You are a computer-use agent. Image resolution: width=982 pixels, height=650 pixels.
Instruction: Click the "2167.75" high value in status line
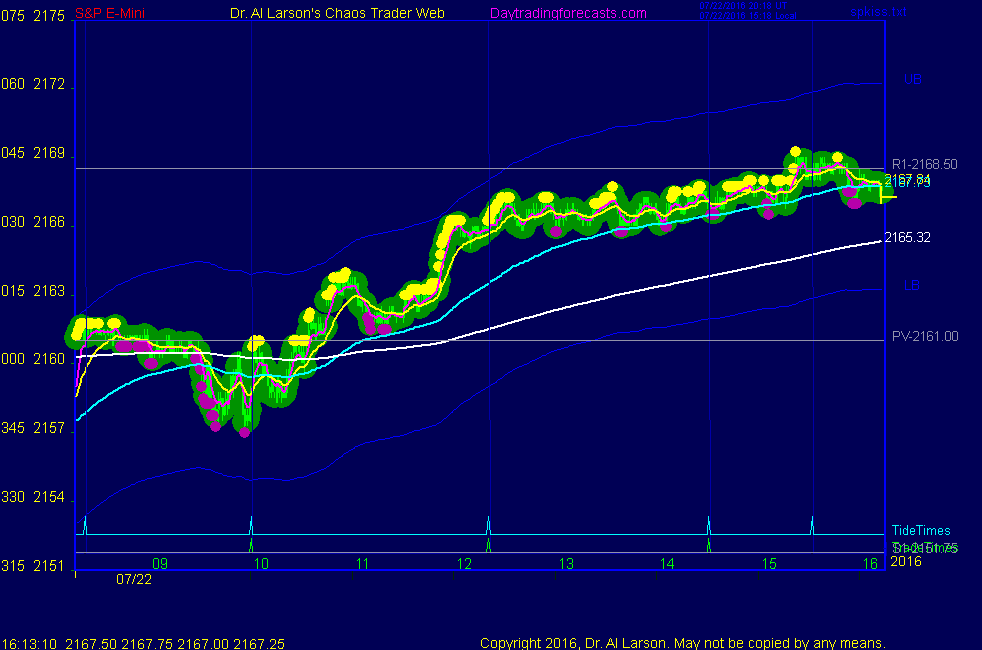point(147,644)
